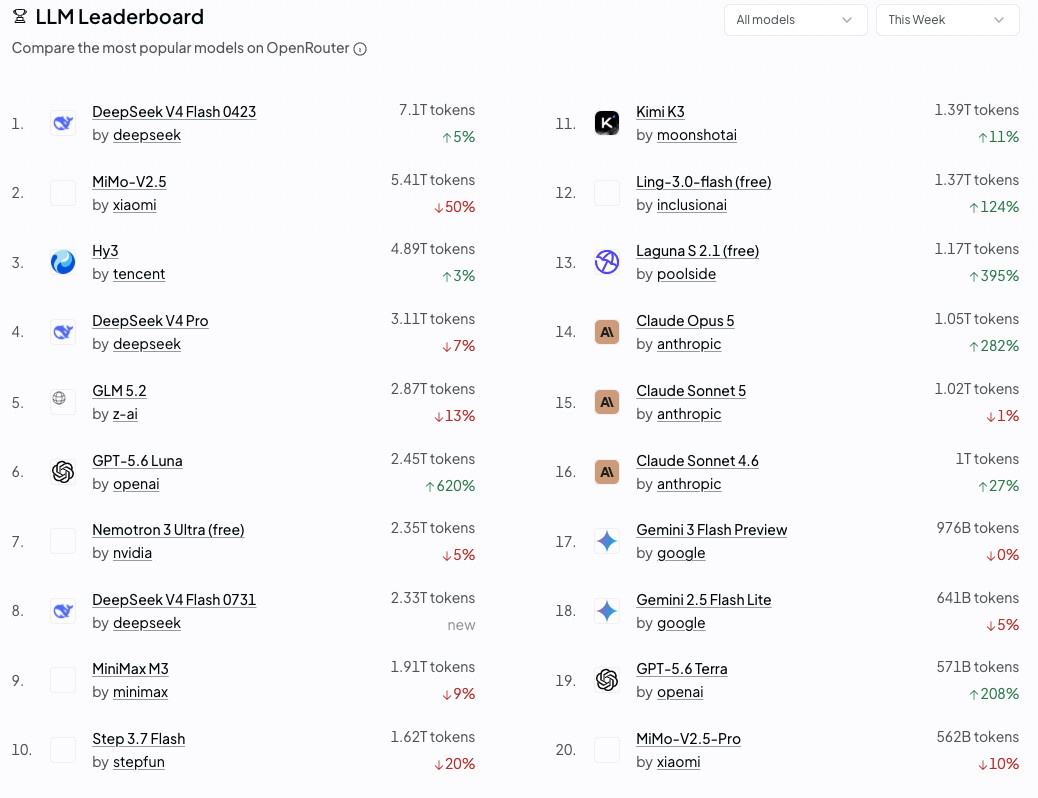The image size is (1038, 798).
Task: Click the DeepSeek logo beside V4 Flash 0731
Action: pos(63,611)
